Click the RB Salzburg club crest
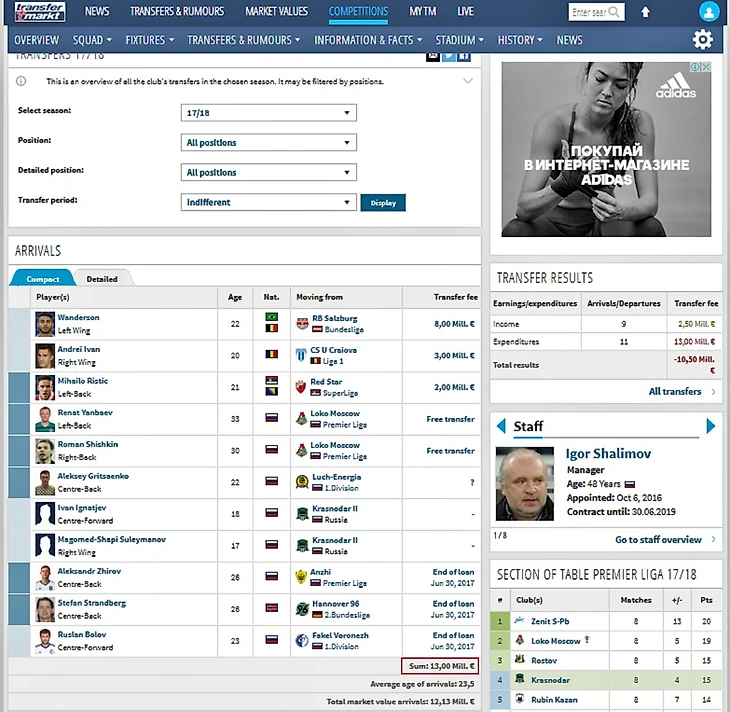The width and height of the screenshot is (730, 712). coord(301,324)
